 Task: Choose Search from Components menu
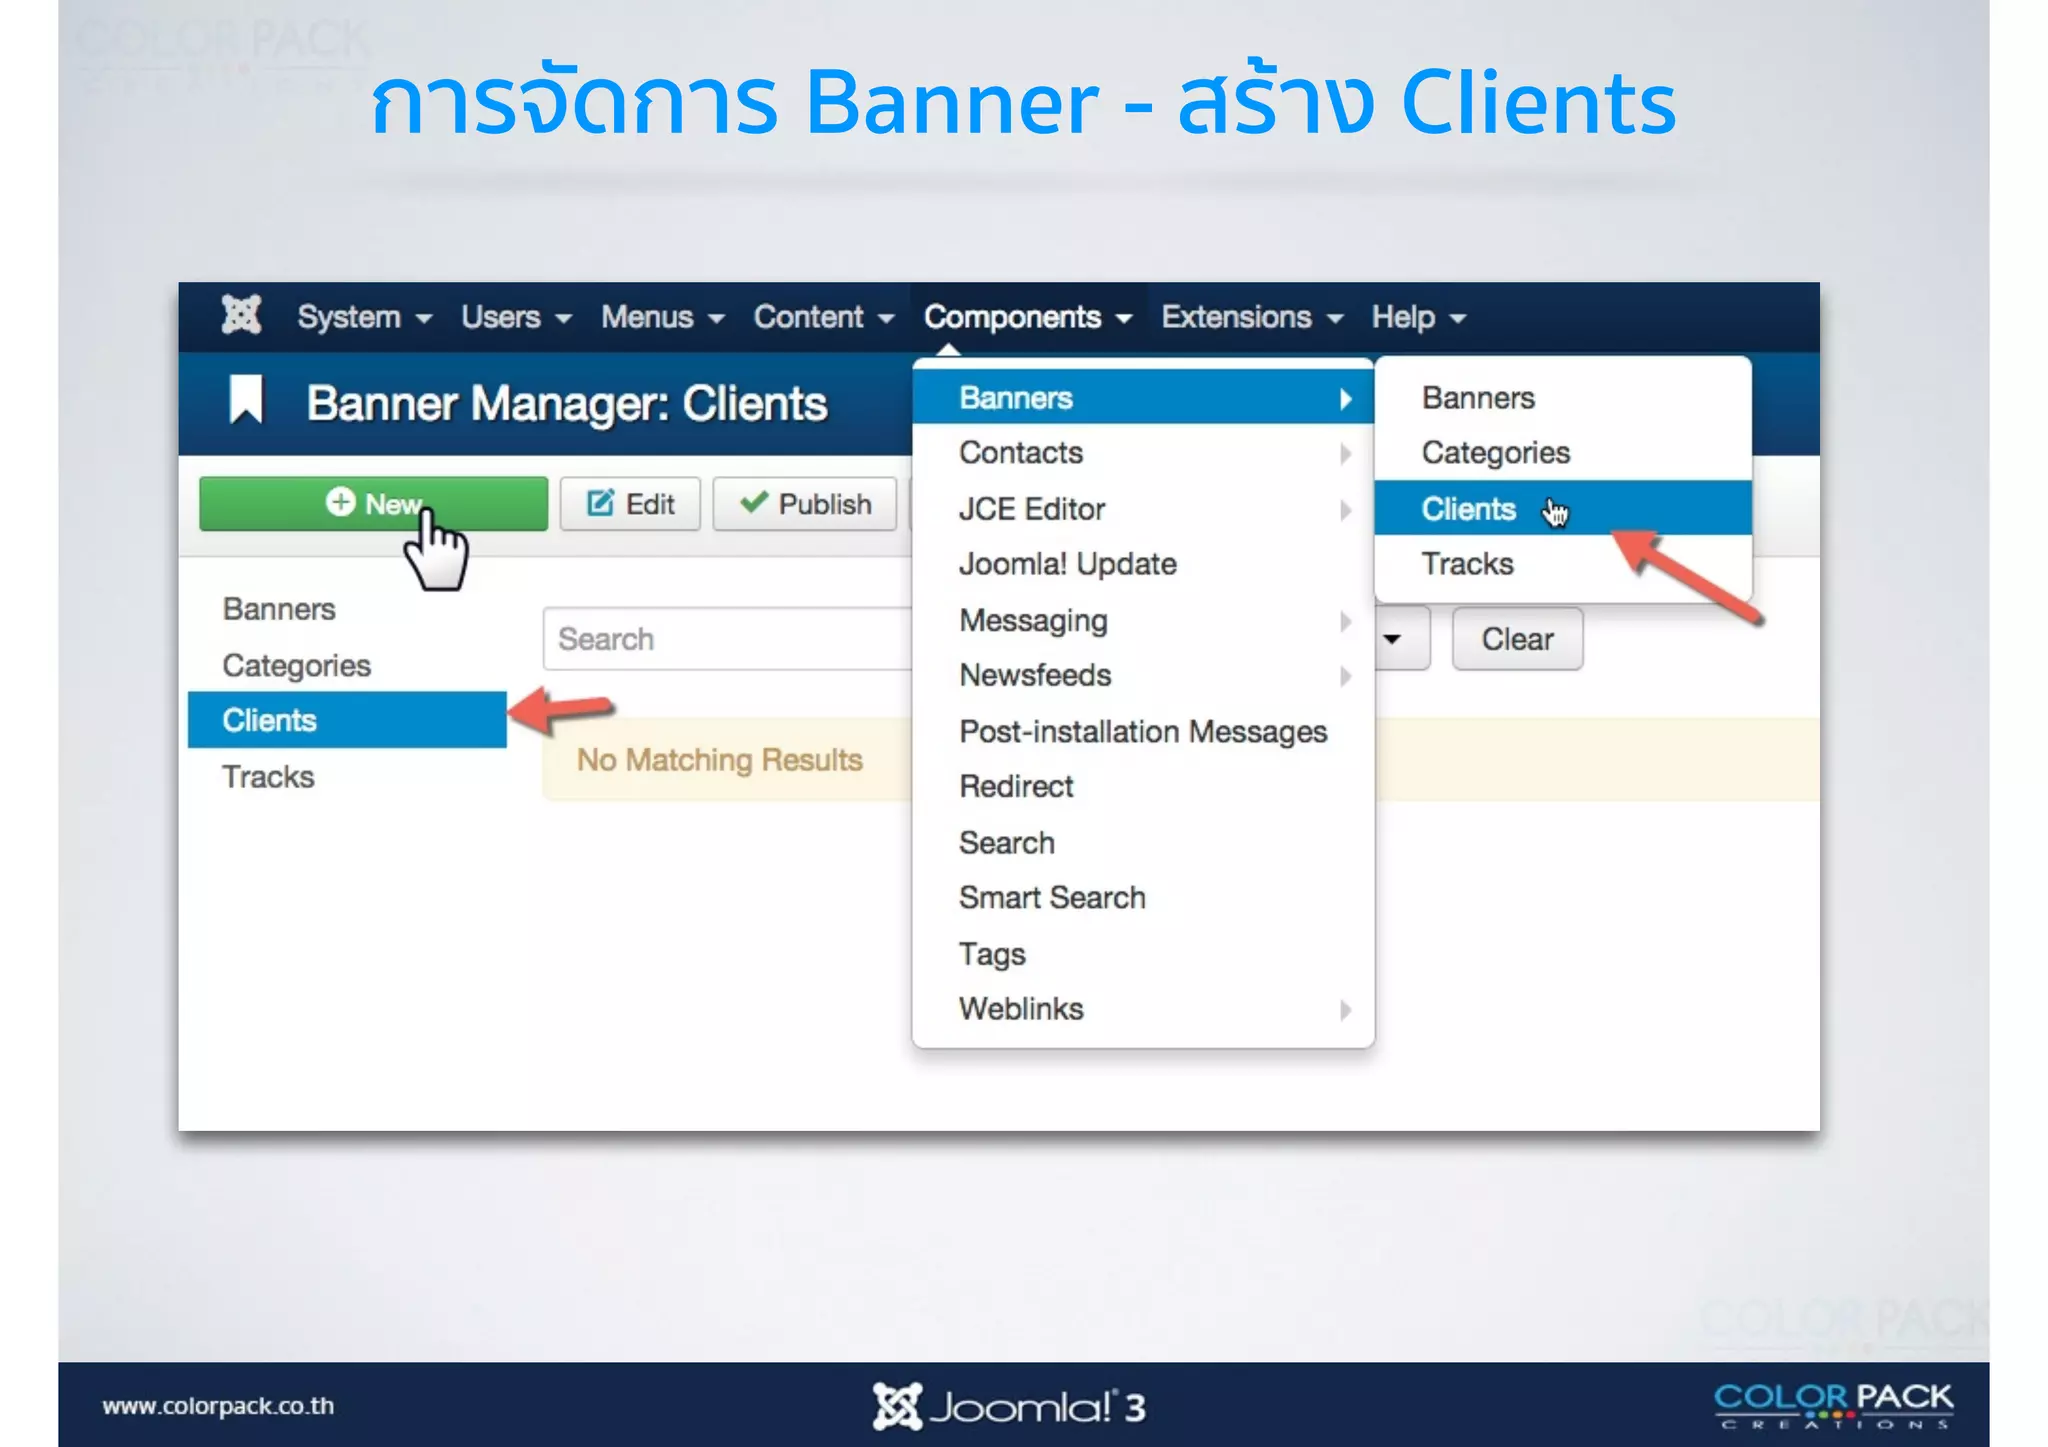[x=1143, y=843]
